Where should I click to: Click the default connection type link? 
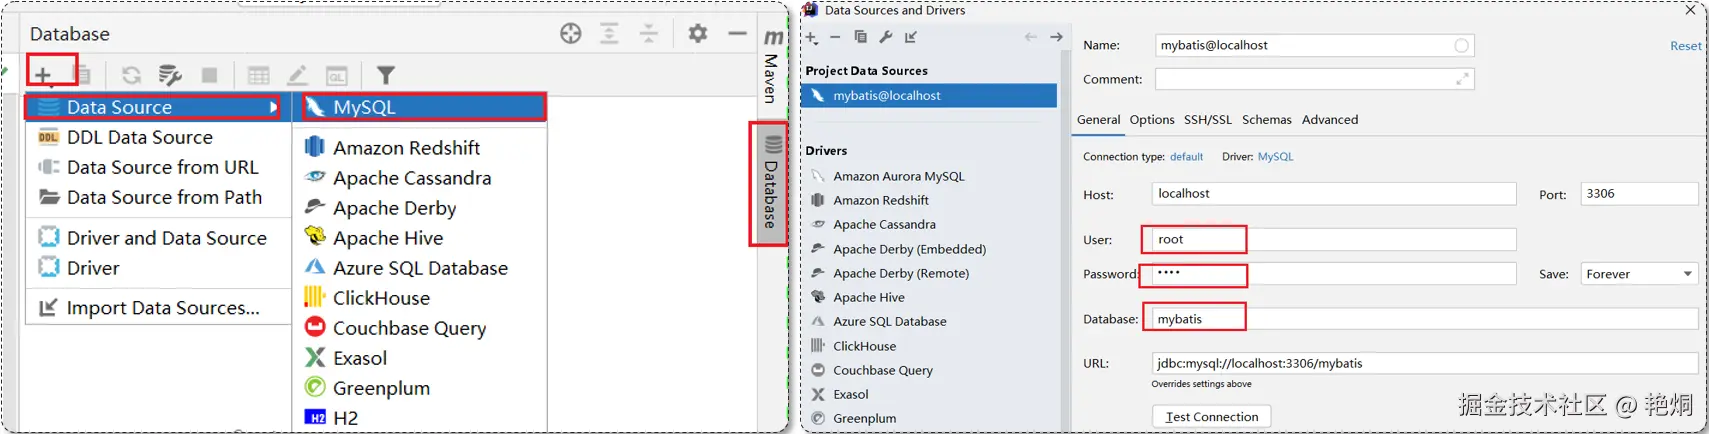1186,157
